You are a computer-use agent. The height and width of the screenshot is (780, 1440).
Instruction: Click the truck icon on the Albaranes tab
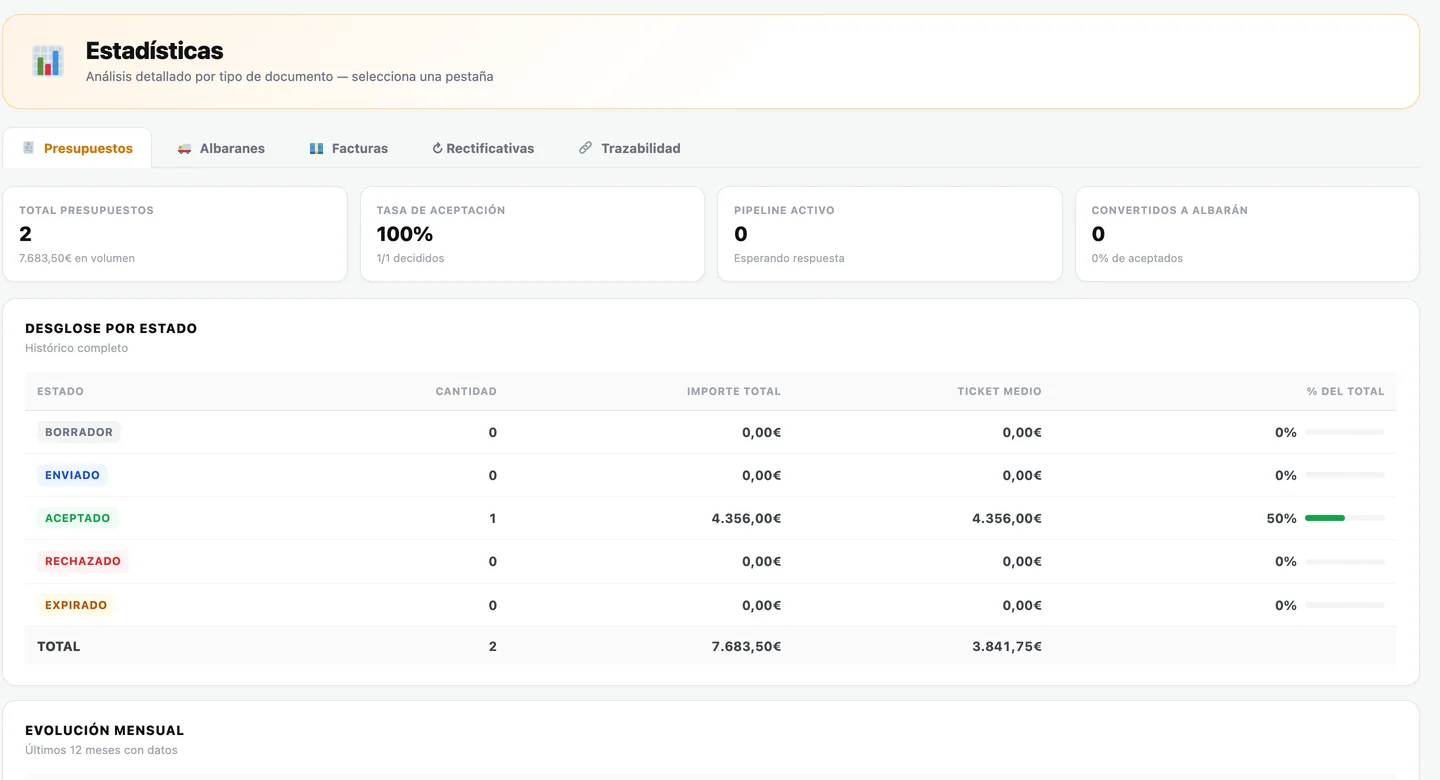(x=184, y=148)
